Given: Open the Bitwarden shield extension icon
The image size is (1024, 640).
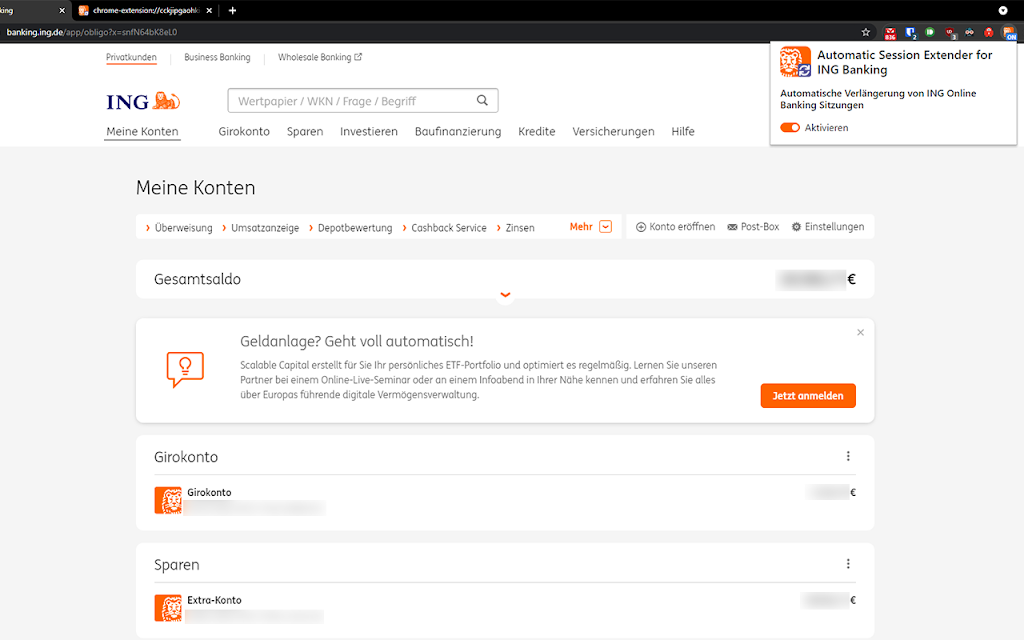Looking at the screenshot, I should pyautogui.click(x=910, y=33).
